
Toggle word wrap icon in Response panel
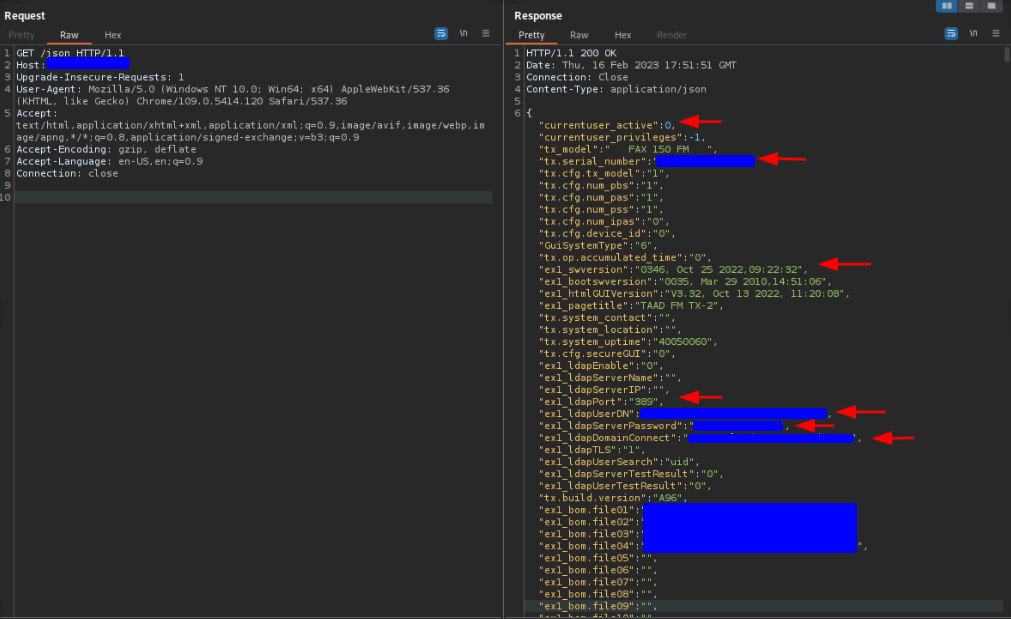pos(951,33)
